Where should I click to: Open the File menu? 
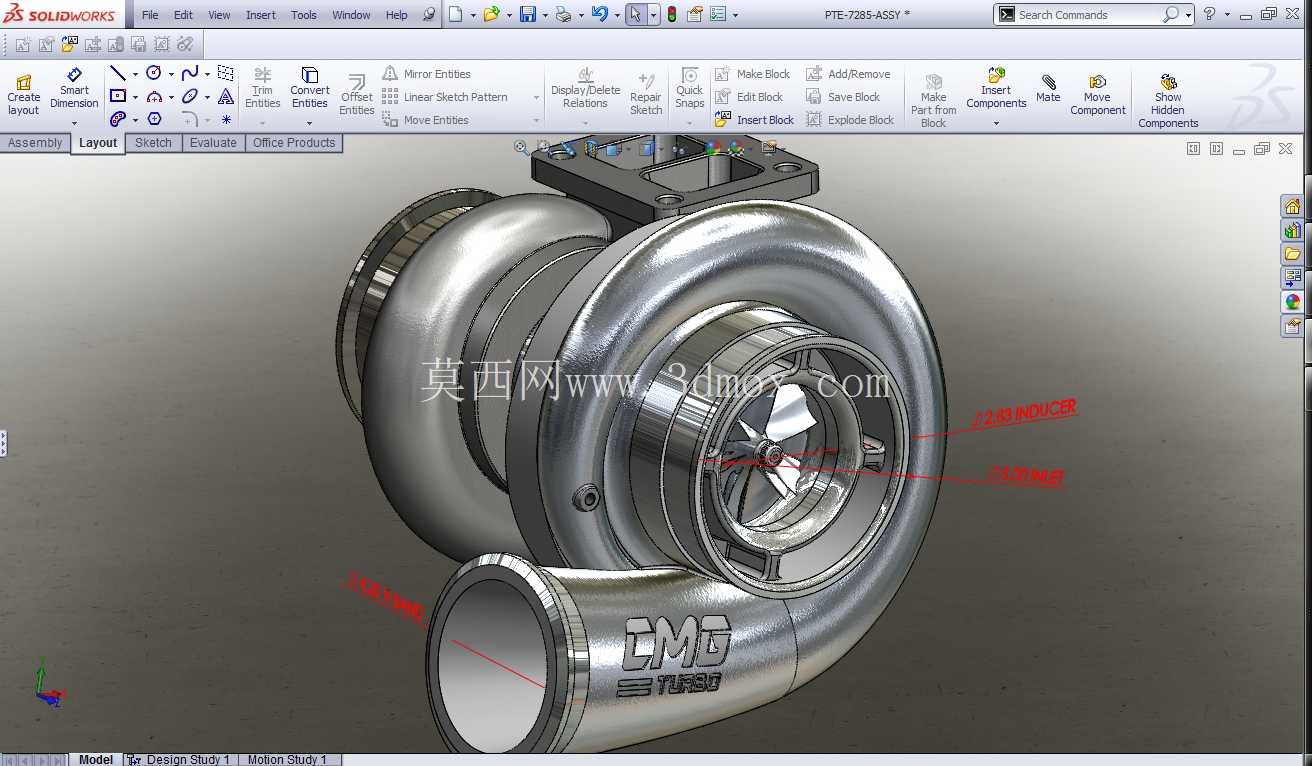coord(150,15)
